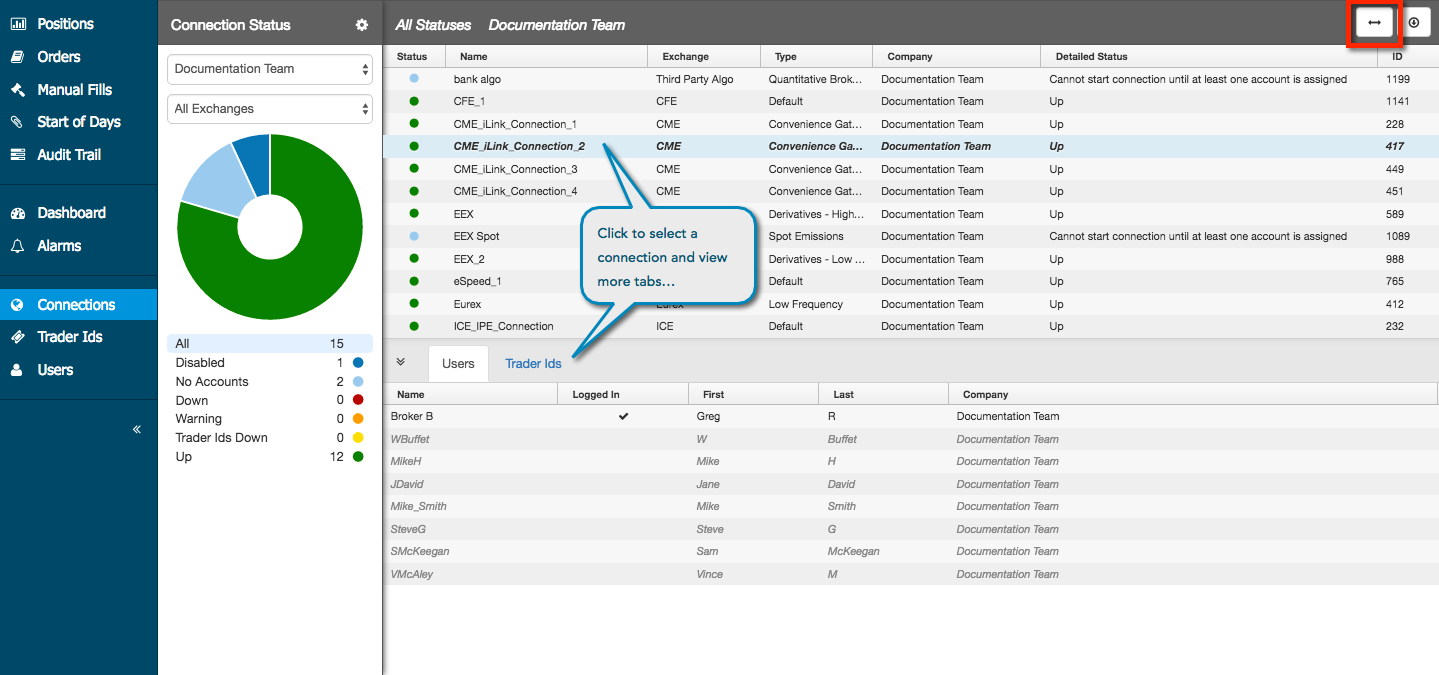
Task: Click the horizontal resize arrows button
Action: pyautogui.click(x=1374, y=22)
